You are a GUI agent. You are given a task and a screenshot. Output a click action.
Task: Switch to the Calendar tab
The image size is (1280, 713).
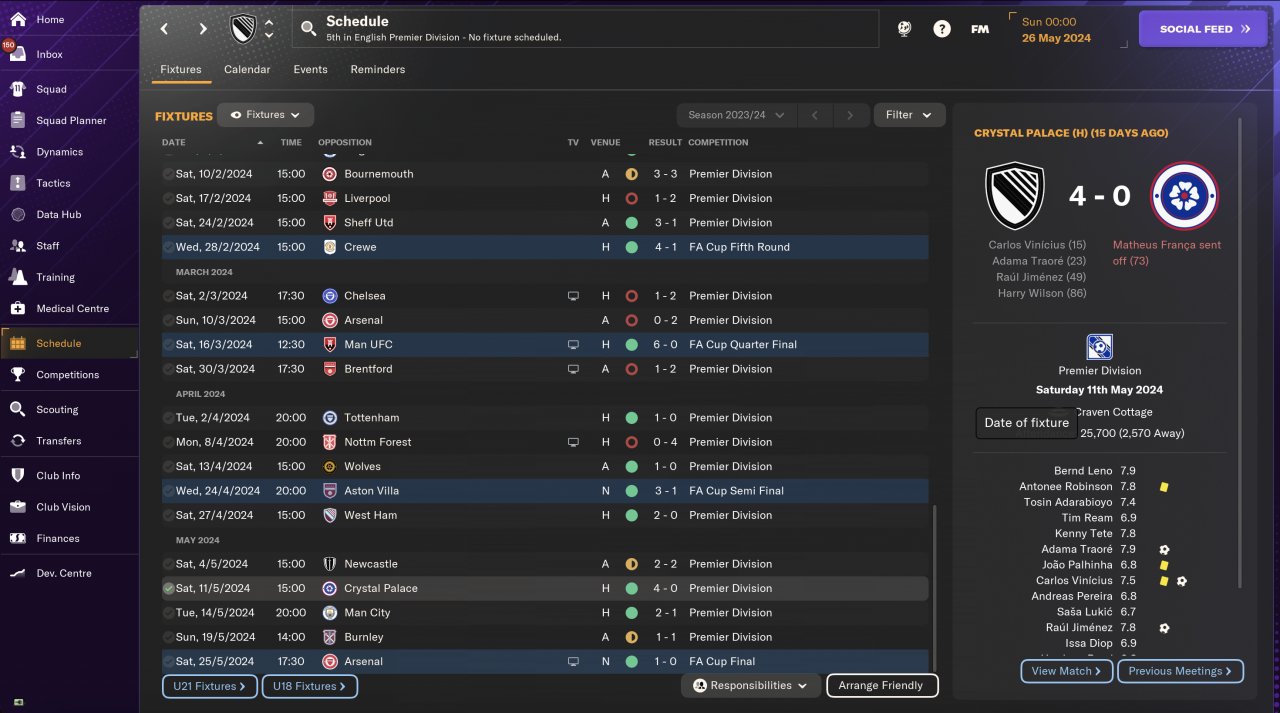pyautogui.click(x=247, y=70)
